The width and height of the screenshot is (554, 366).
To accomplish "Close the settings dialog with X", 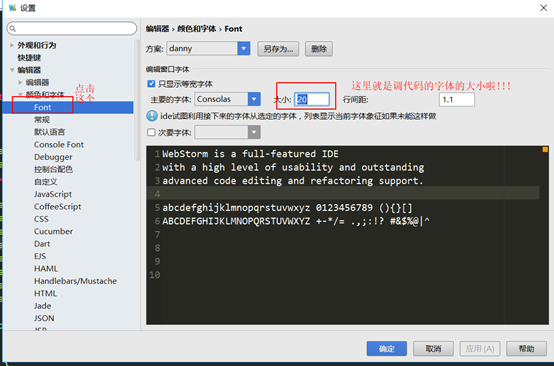I will click(x=543, y=8).
